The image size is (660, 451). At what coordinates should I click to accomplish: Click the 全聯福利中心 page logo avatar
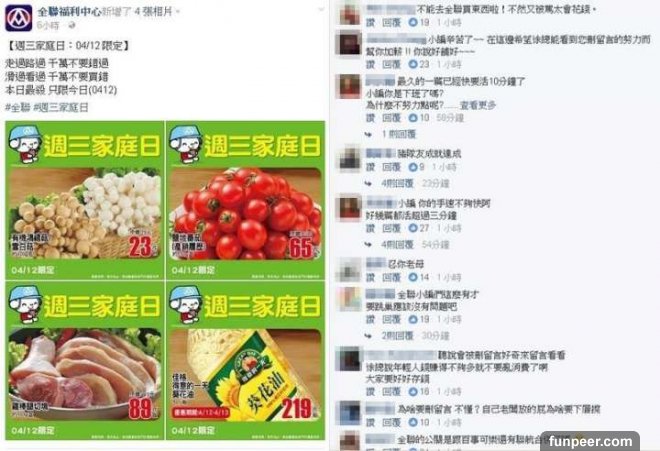coord(19,18)
